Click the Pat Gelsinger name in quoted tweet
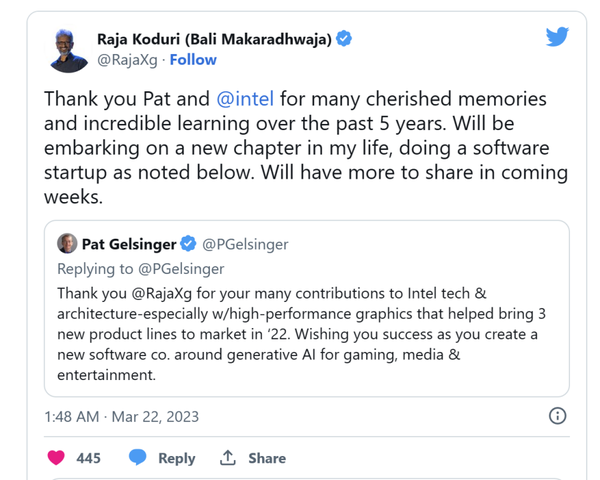This screenshot has height=480, width=600. pyautogui.click(x=129, y=243)
